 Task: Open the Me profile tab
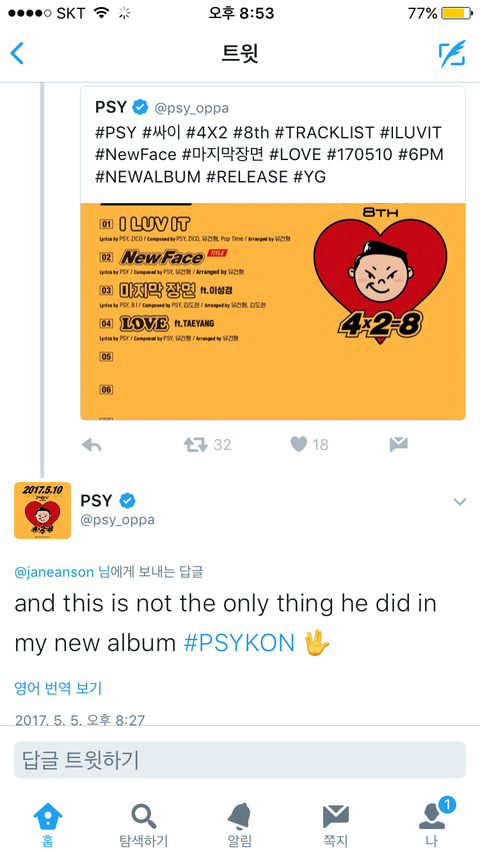click(432, 825)
